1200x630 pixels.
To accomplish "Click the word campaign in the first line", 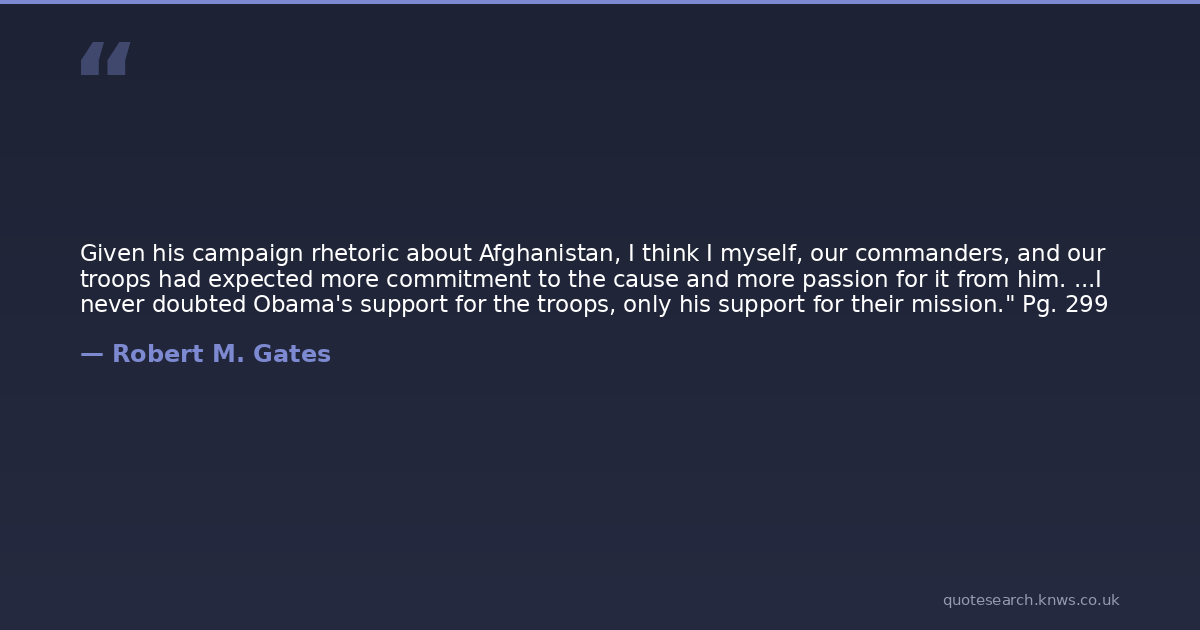I will [x=247, y=254].
